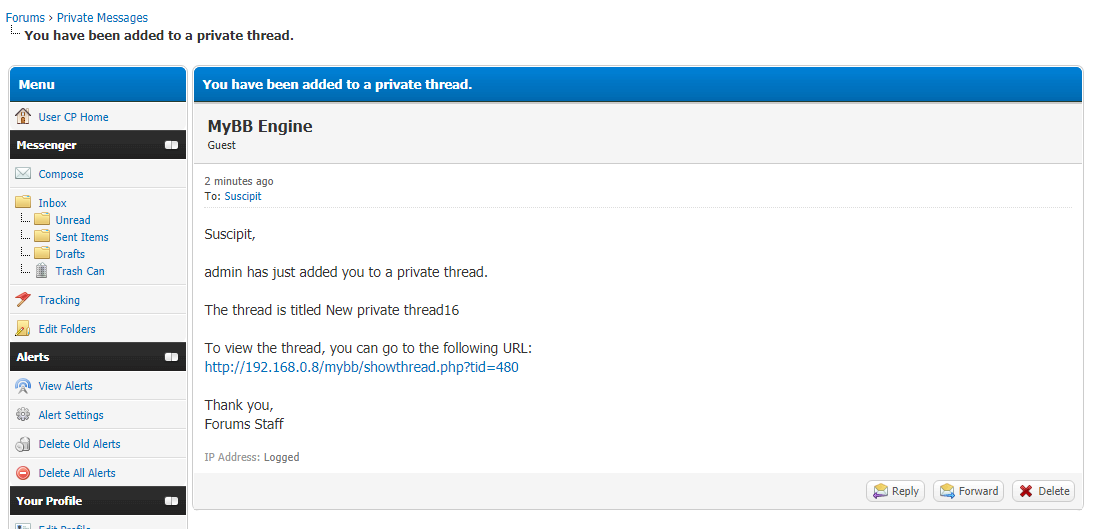Forward this private message
1094x529 pixels.
(968, 491)
